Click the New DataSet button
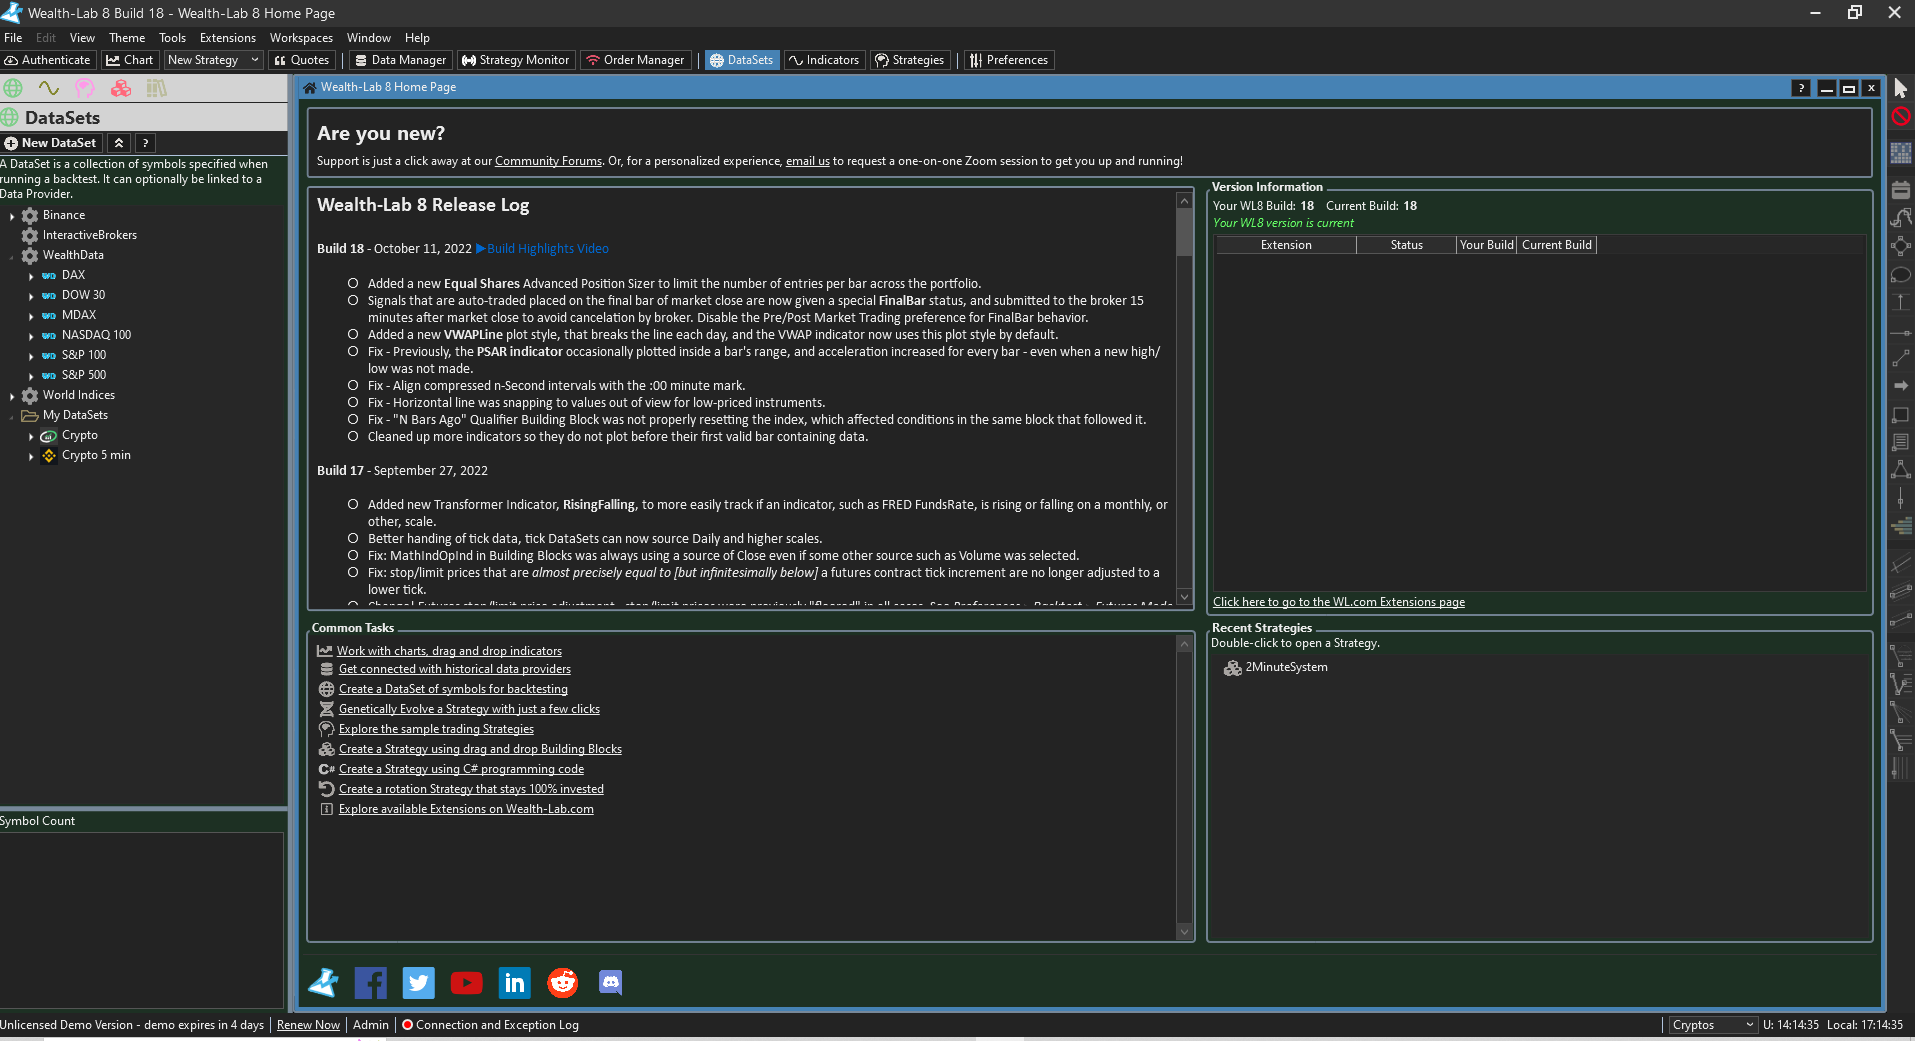Image resolution: width=1915 pixels, height=1041 pixels. pyautogui.click(x=51, y=143)
